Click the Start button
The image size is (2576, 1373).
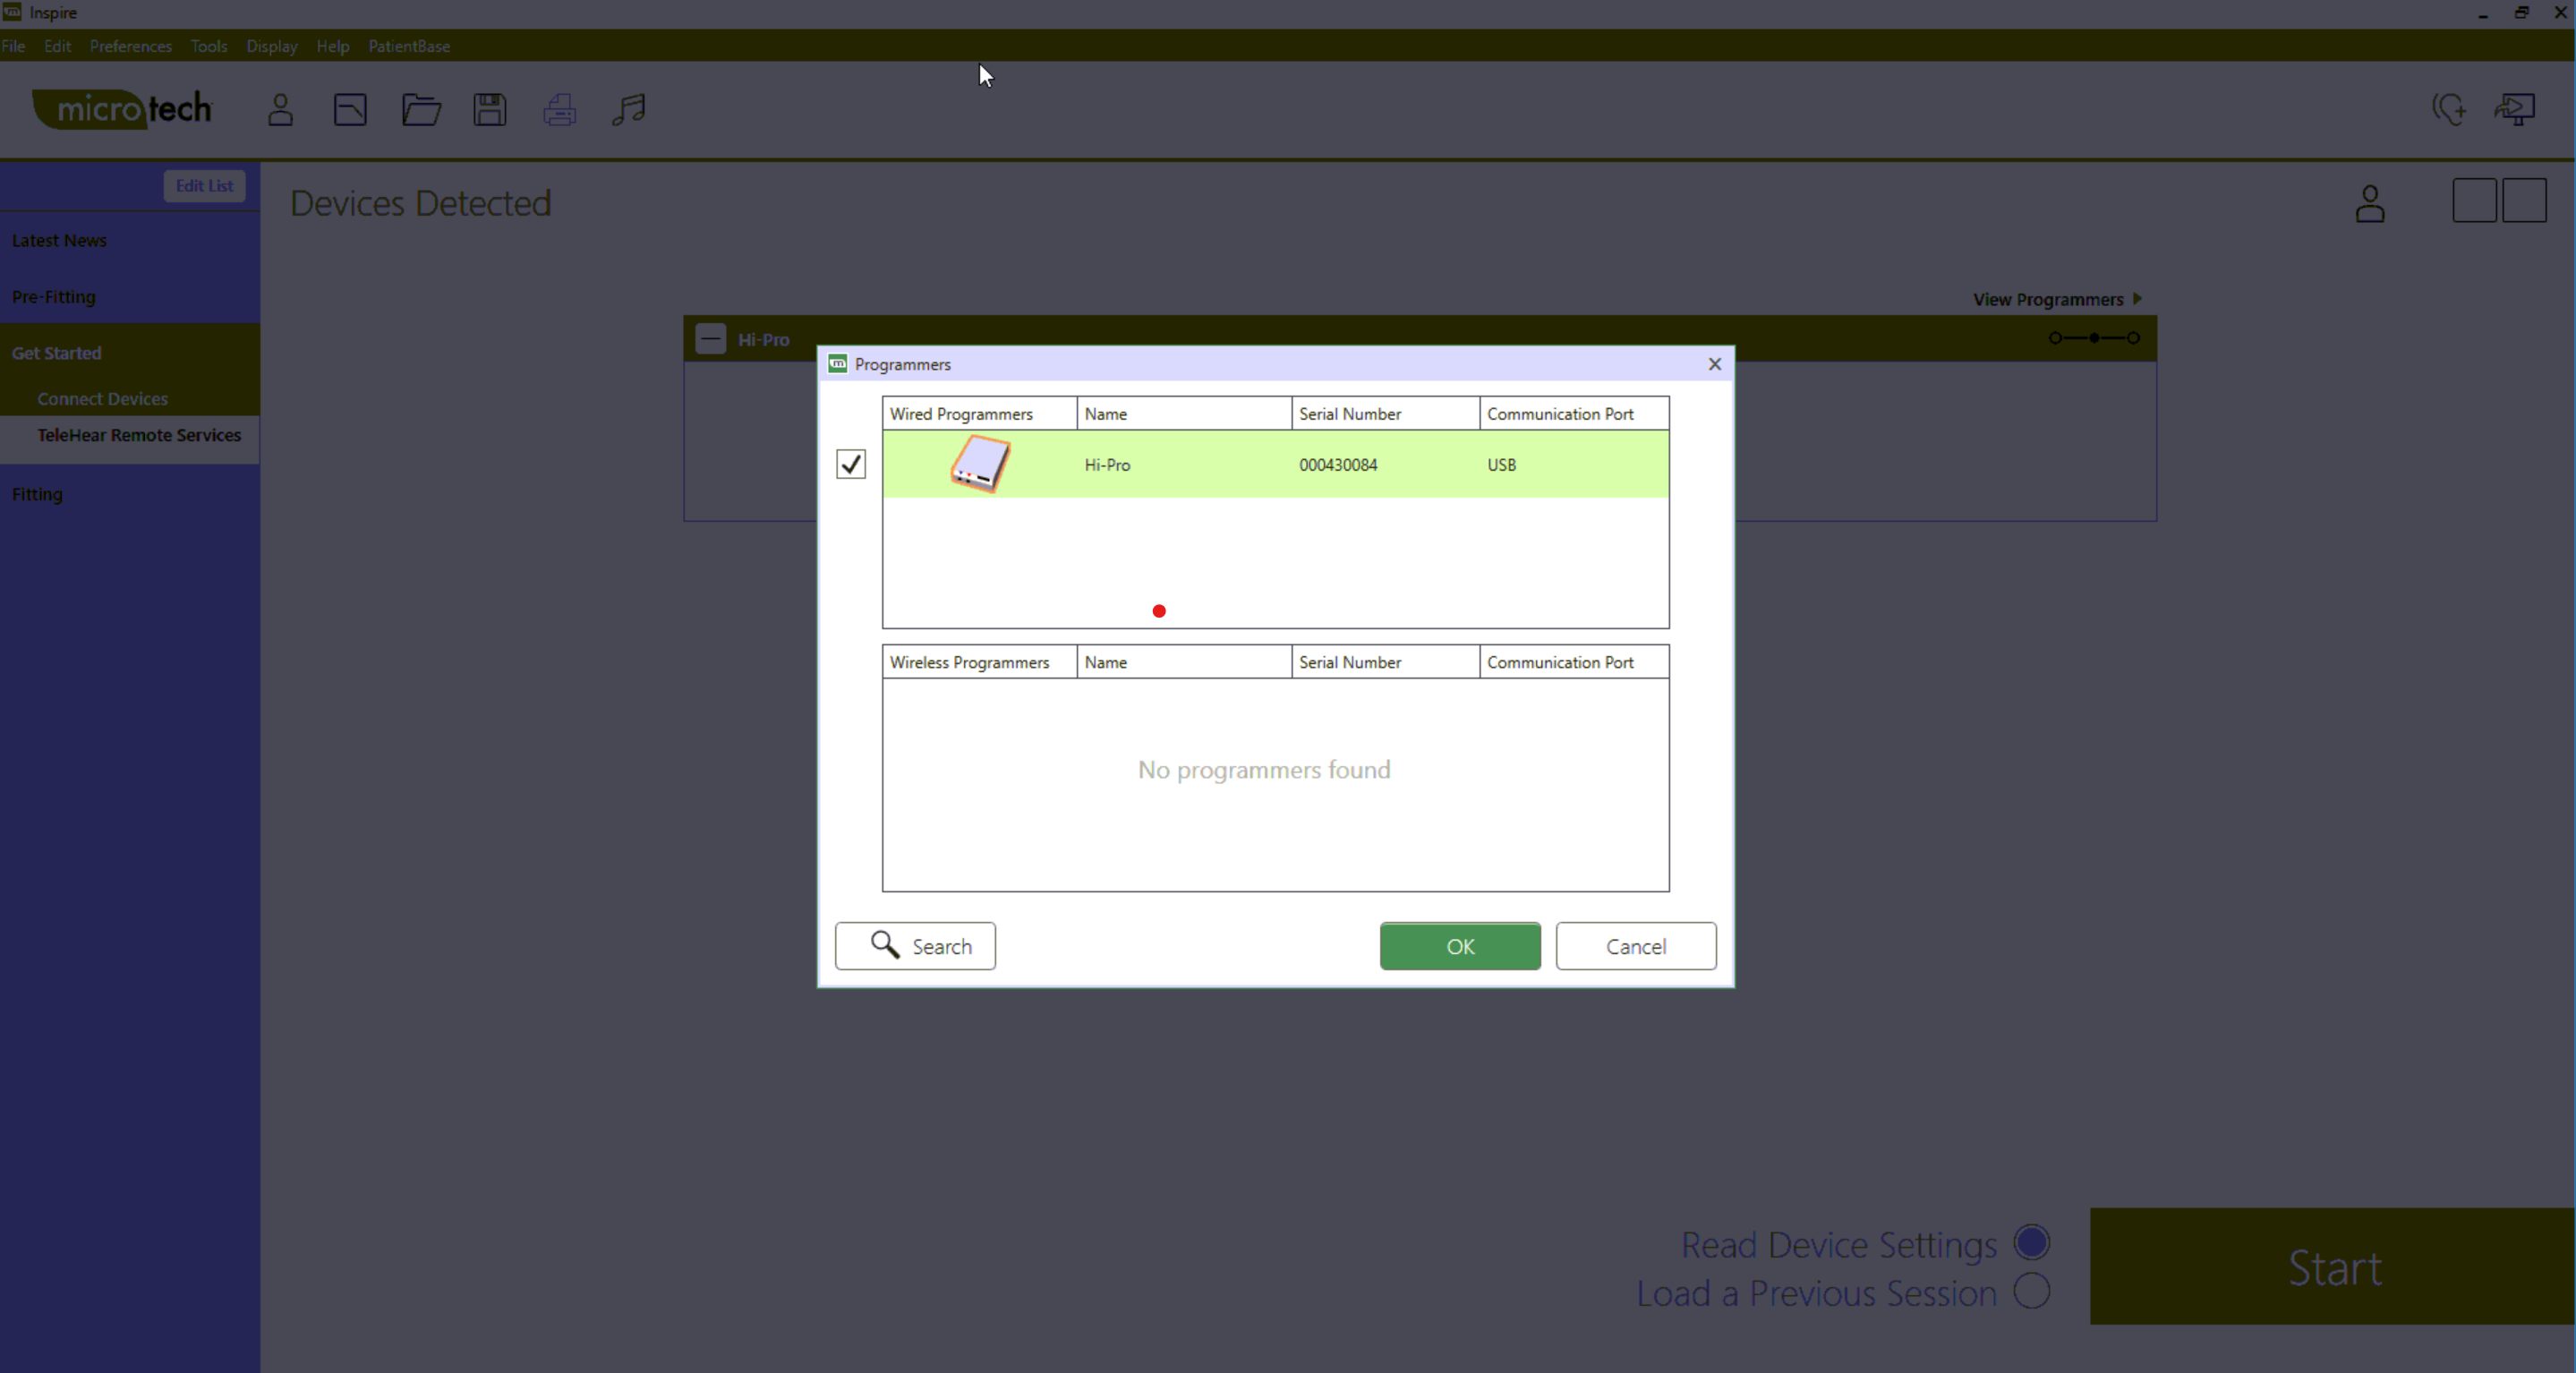point(2333,1267)
